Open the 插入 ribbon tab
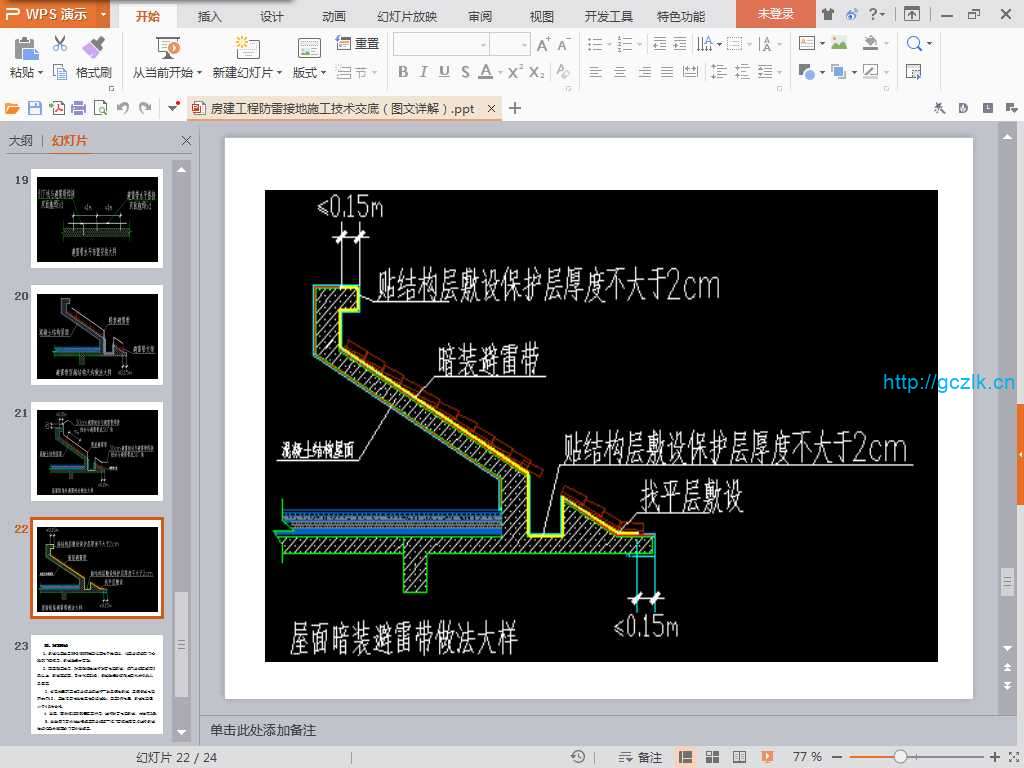The height and width of the screenshot is (768, 1024). coord(210,16)
